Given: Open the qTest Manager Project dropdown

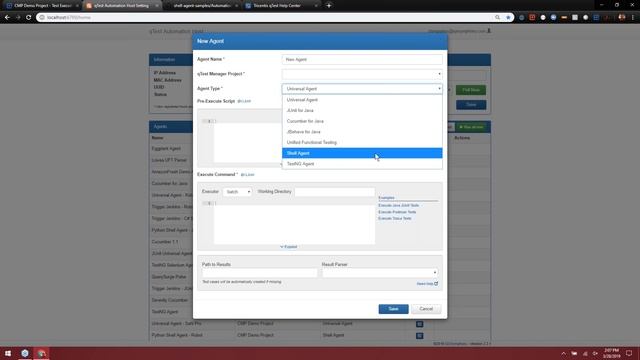Looking at the screenshot, I should pos(362,74).
